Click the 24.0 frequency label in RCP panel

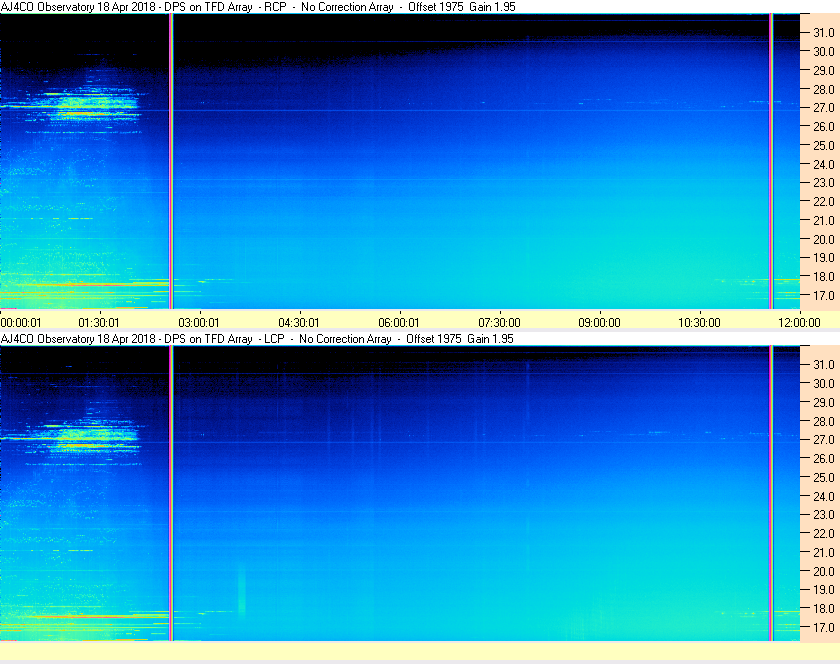point(824,165)
